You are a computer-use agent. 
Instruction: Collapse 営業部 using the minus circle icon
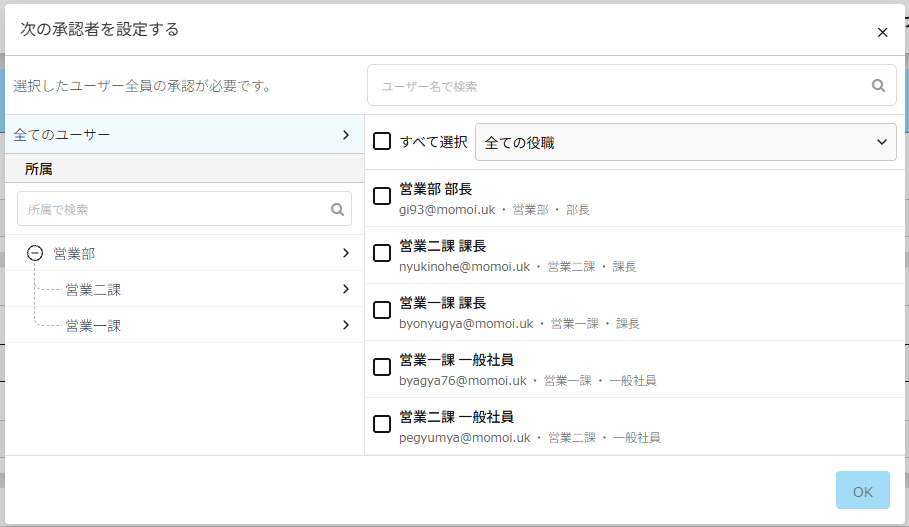pos(35,254)
